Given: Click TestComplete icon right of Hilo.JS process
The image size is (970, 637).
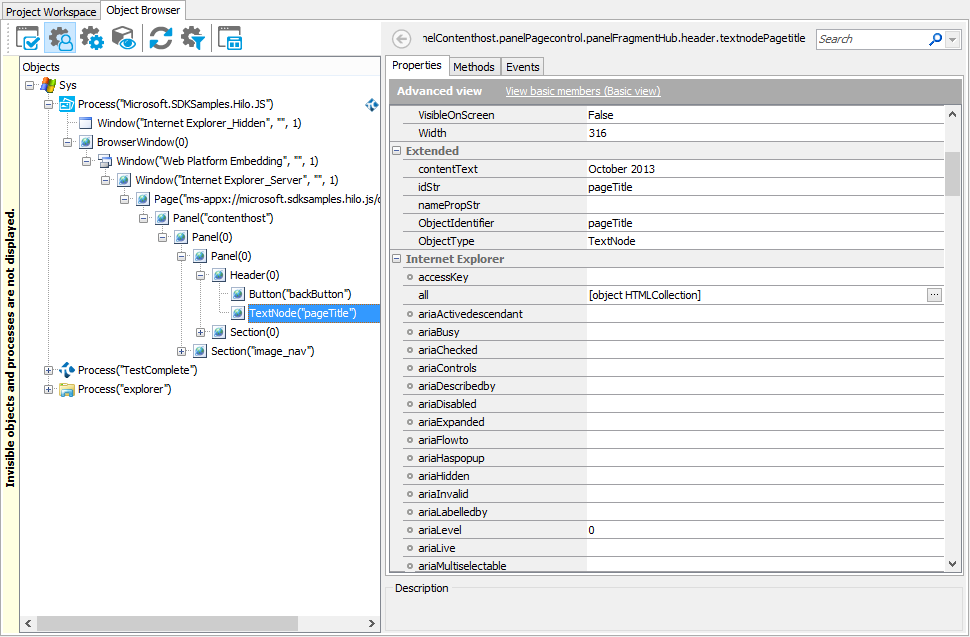Looking at the screenshot, I should tap(372, 104).
